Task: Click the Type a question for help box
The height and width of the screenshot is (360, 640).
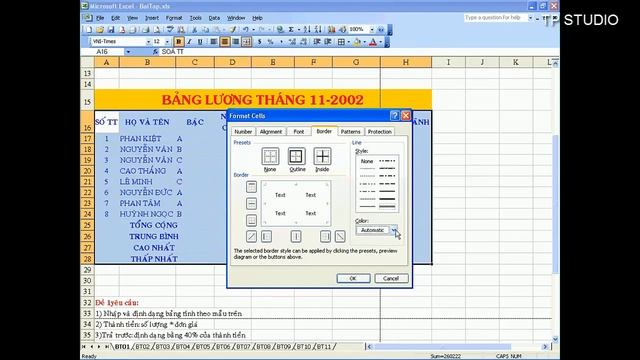Action: tap(495, 18)
